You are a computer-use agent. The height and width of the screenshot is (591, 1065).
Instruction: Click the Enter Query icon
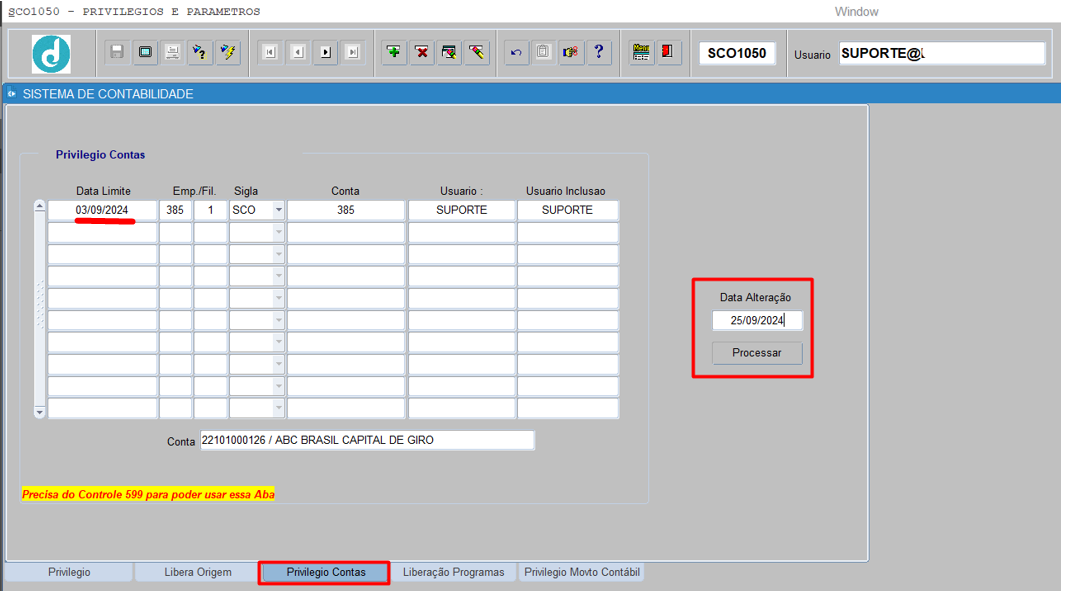pyautogui.click(x=200, y=52)
